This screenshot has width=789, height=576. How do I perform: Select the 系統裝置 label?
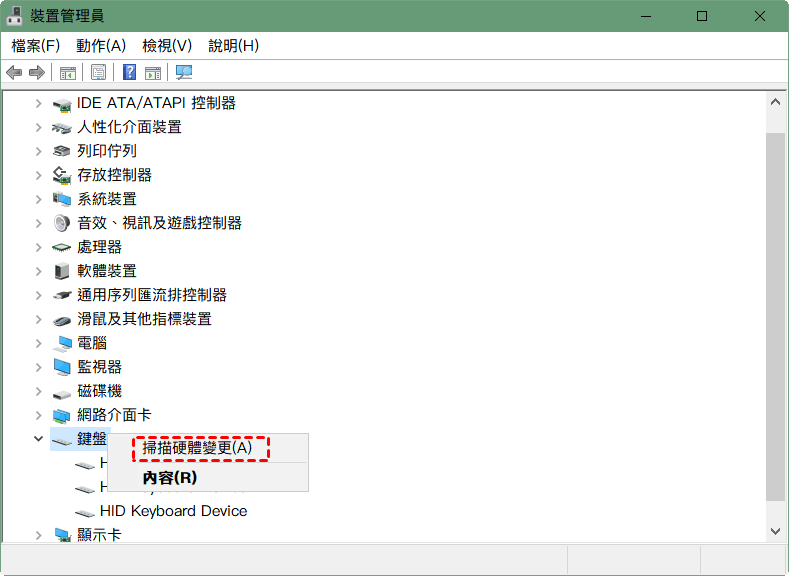pyautogui.click(x=107, y=199)
